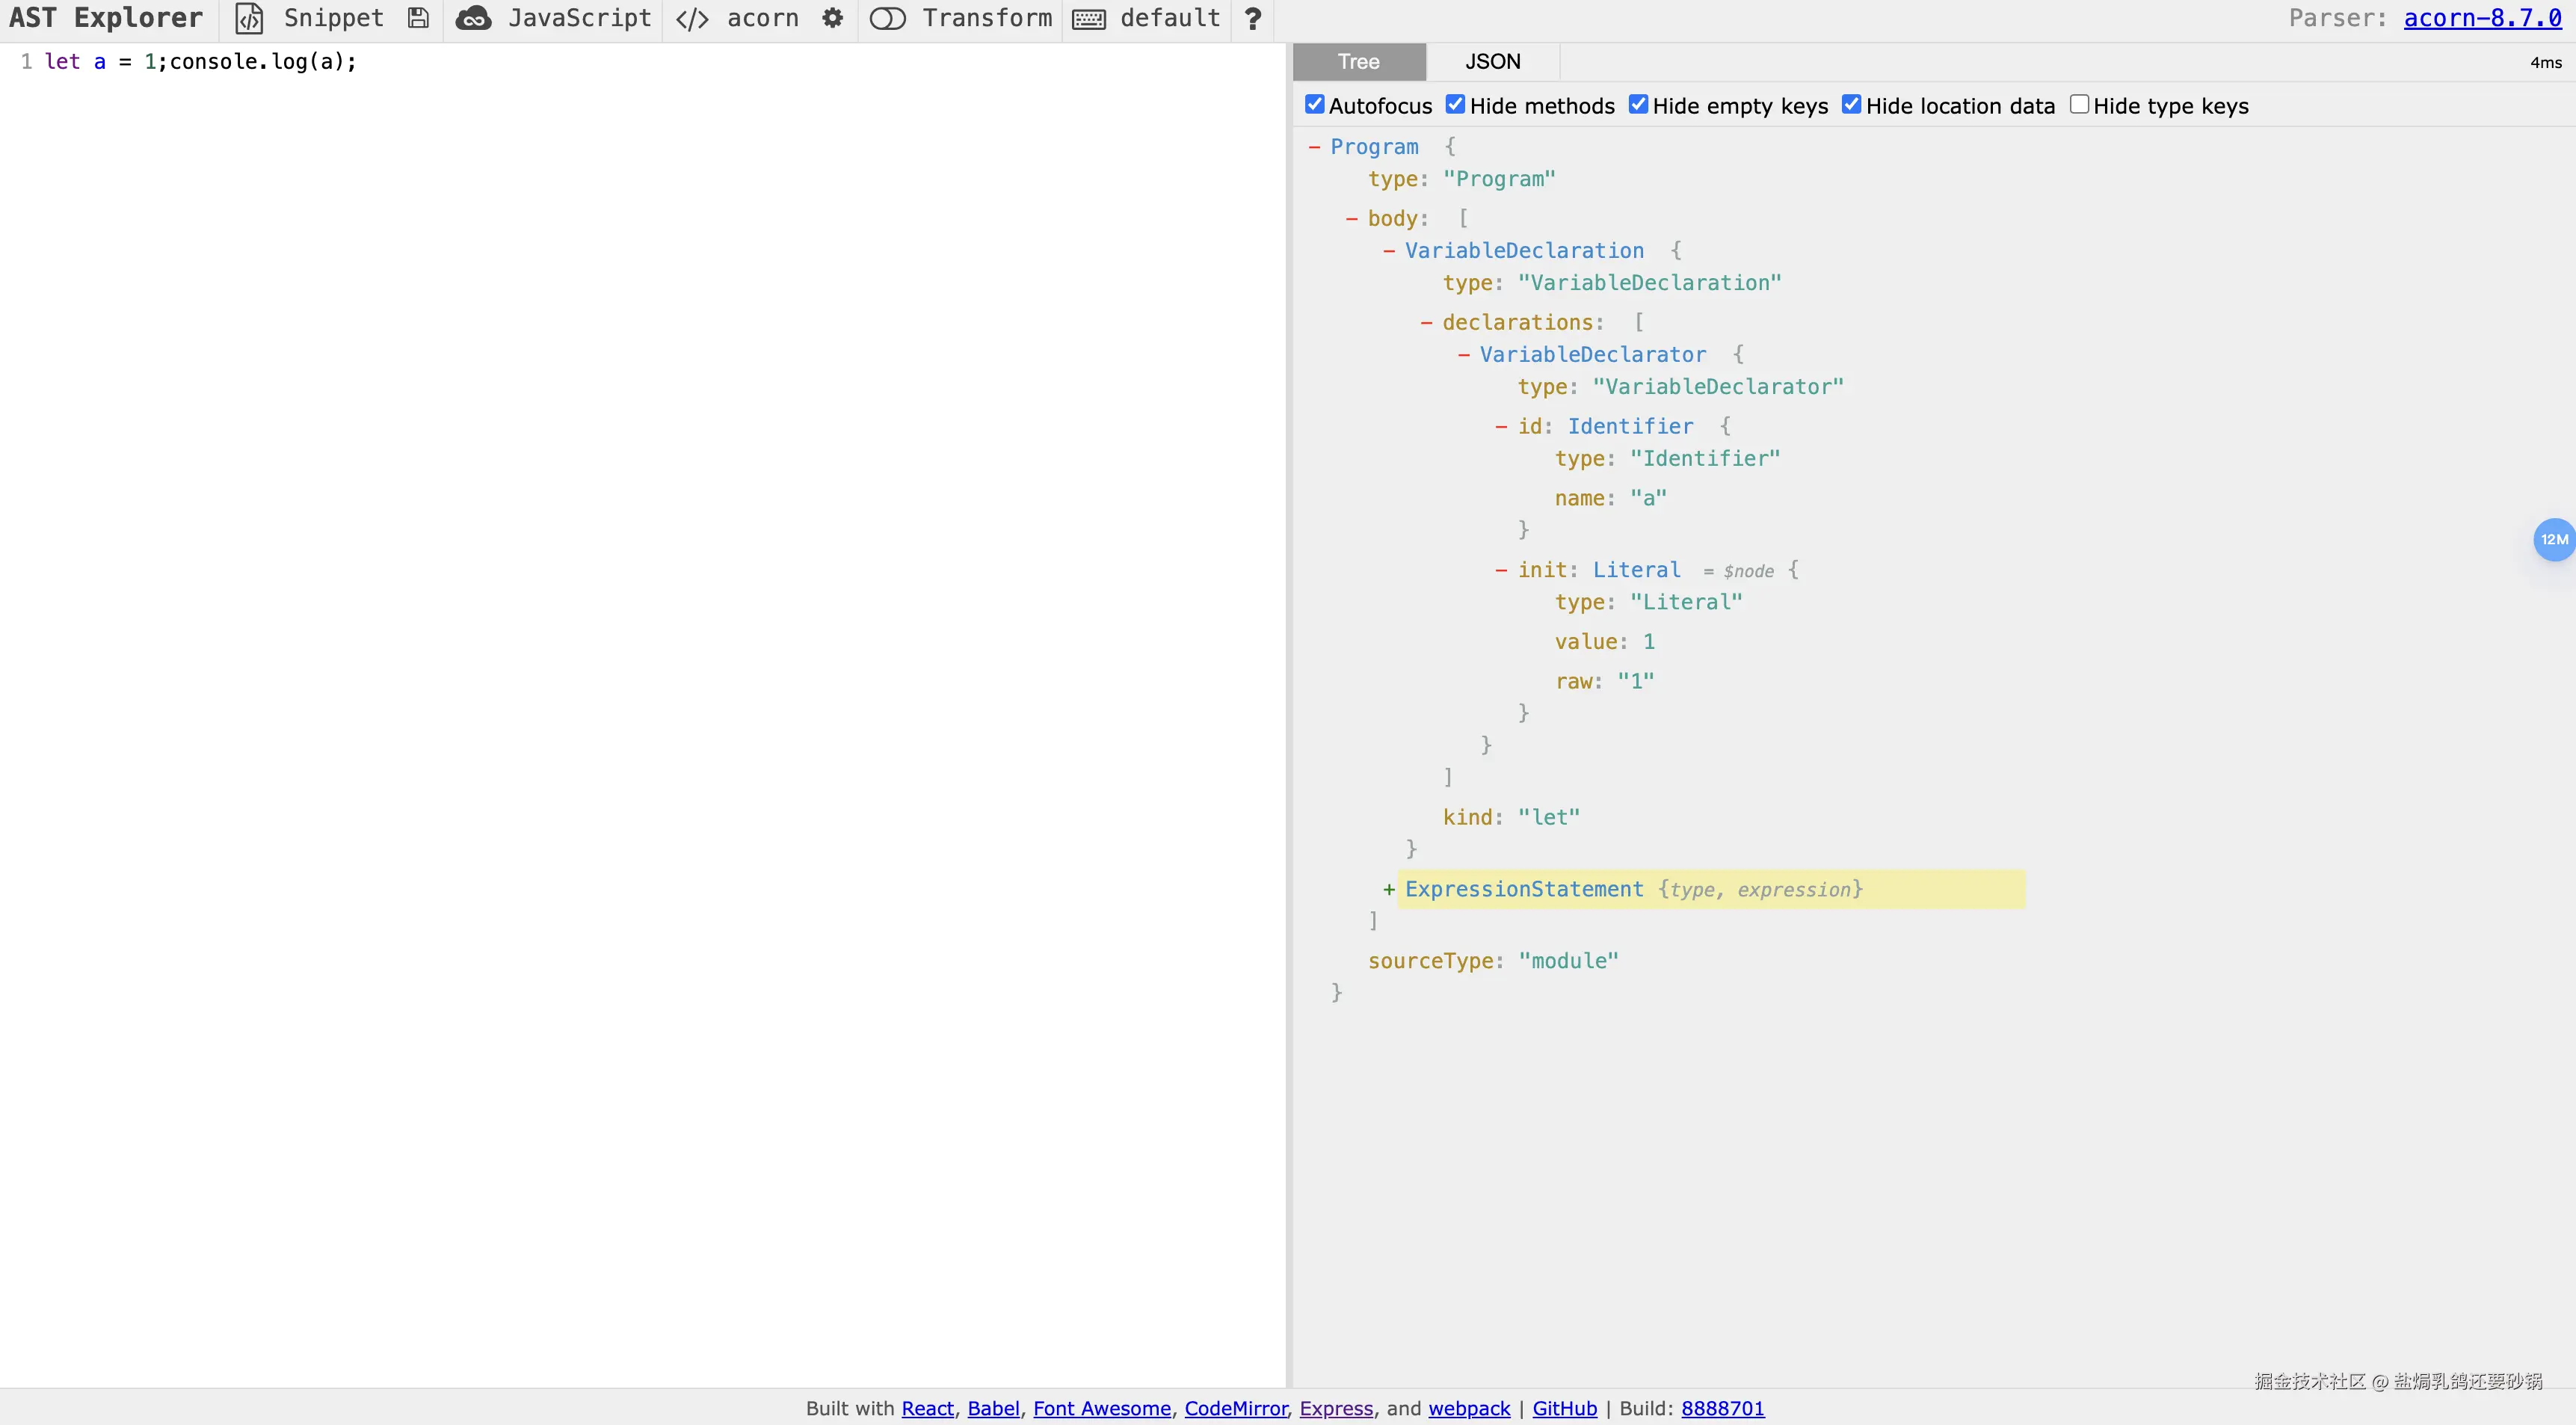Viewport: 2576px width, 1425px height.
Task: Click the keyboard icon for keymap
Action: pos(1089,19)
